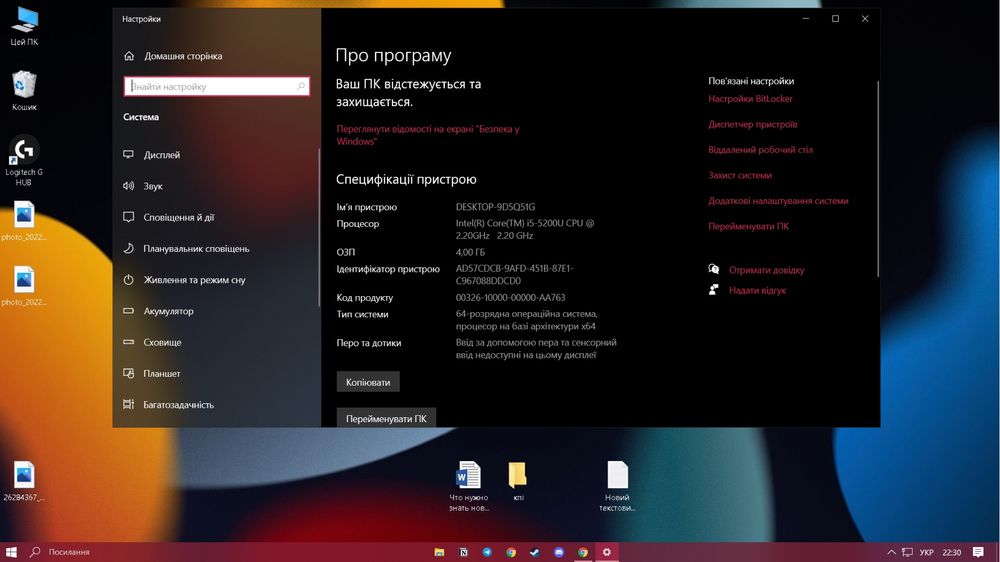Screen dimensions: 1000x562
Task: Select the Новий текстови... file on desktop
Action: (617, 486)
